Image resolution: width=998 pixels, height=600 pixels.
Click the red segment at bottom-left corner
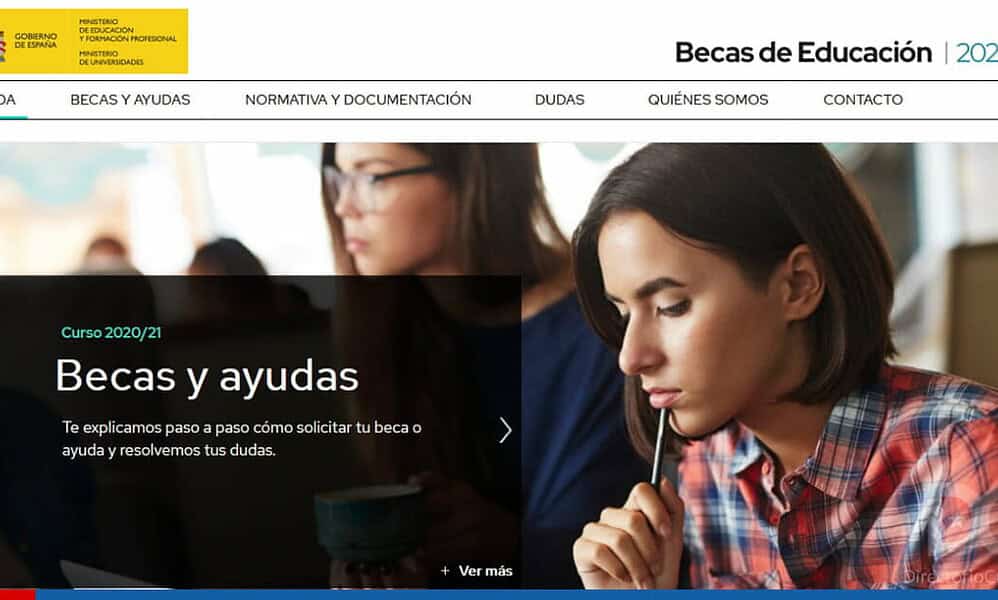(17, 595)
